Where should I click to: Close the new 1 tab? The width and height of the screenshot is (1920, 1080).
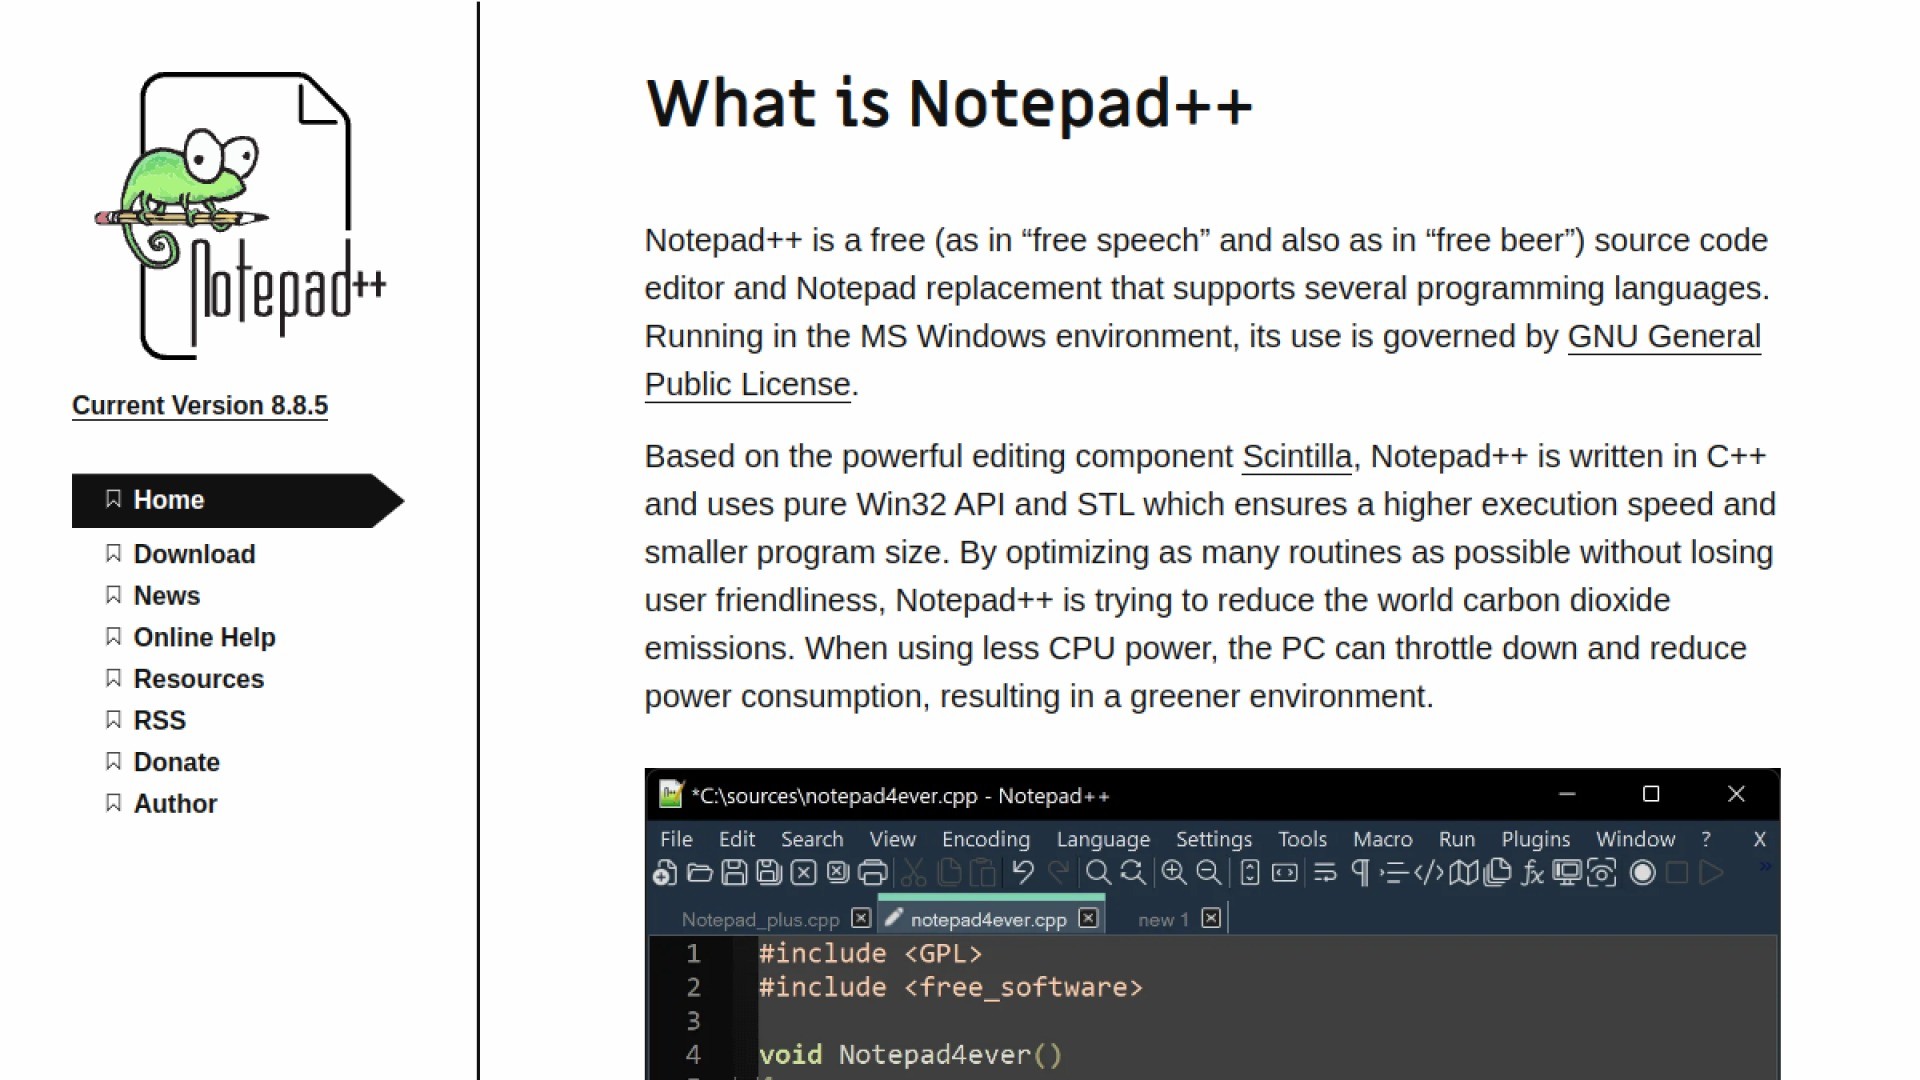(x=1213, y=919)
